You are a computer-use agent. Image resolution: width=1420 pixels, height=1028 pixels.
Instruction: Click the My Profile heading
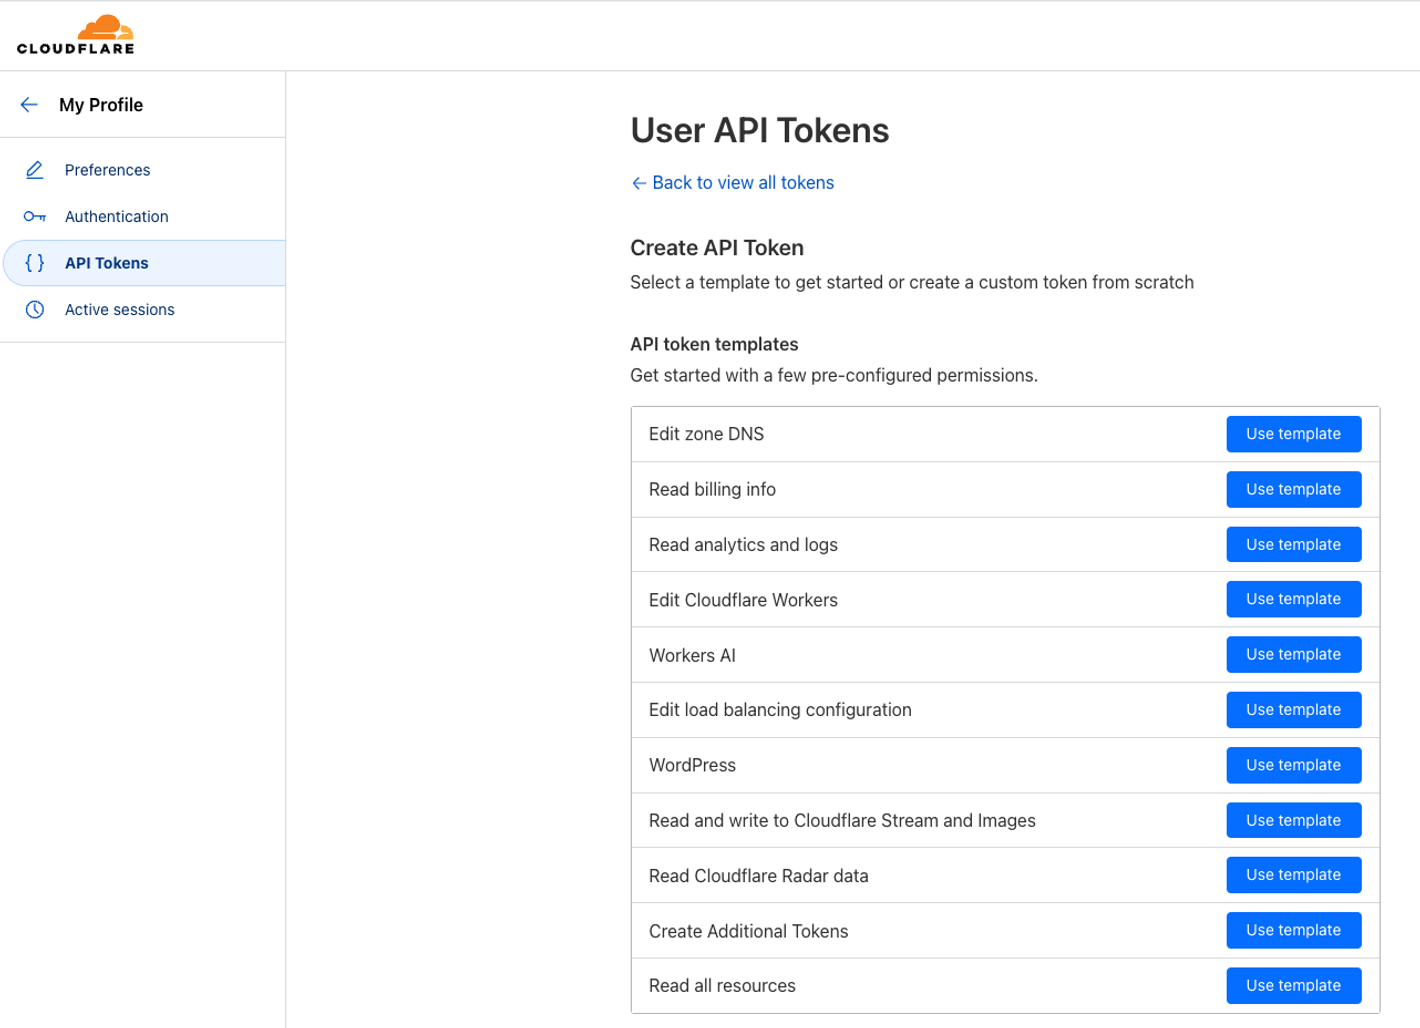tap(101, 105)
